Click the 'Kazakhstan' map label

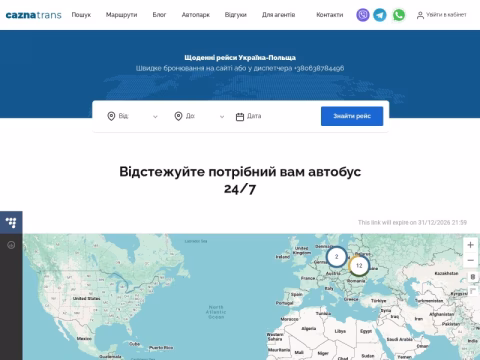tap(446, 273)
